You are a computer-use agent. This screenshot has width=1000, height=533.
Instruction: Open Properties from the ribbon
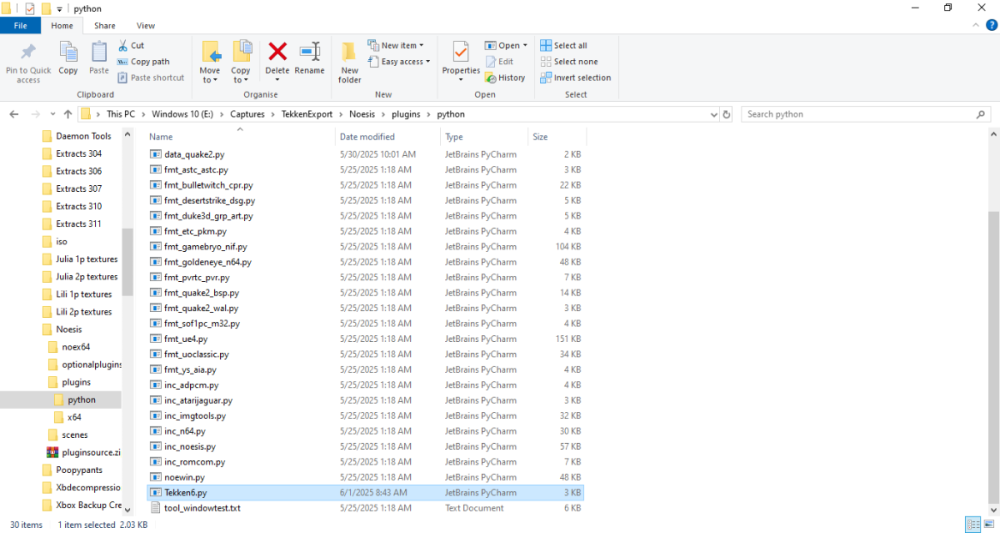click(x=460, y=58)
